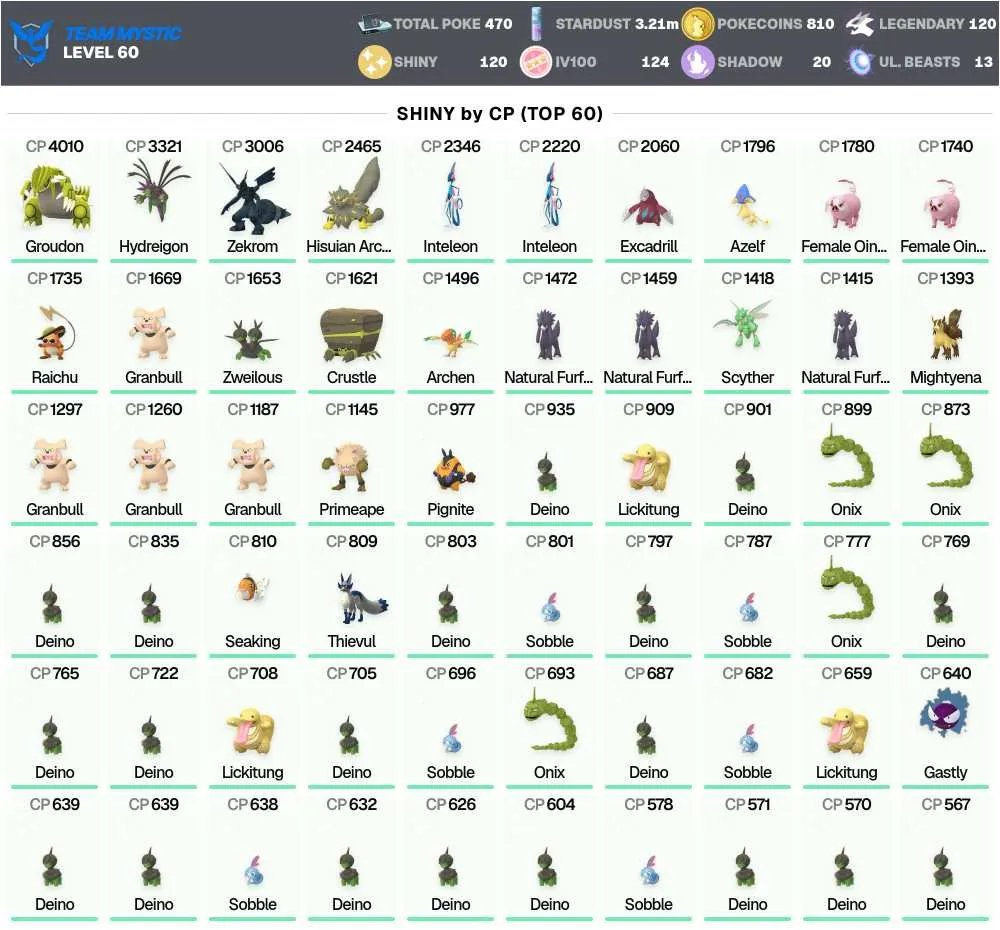Viewport: 1000px width, 930px height.
Task: Select the Mightyena sprite
Action: pyautogui.click(x=945, y=334)
